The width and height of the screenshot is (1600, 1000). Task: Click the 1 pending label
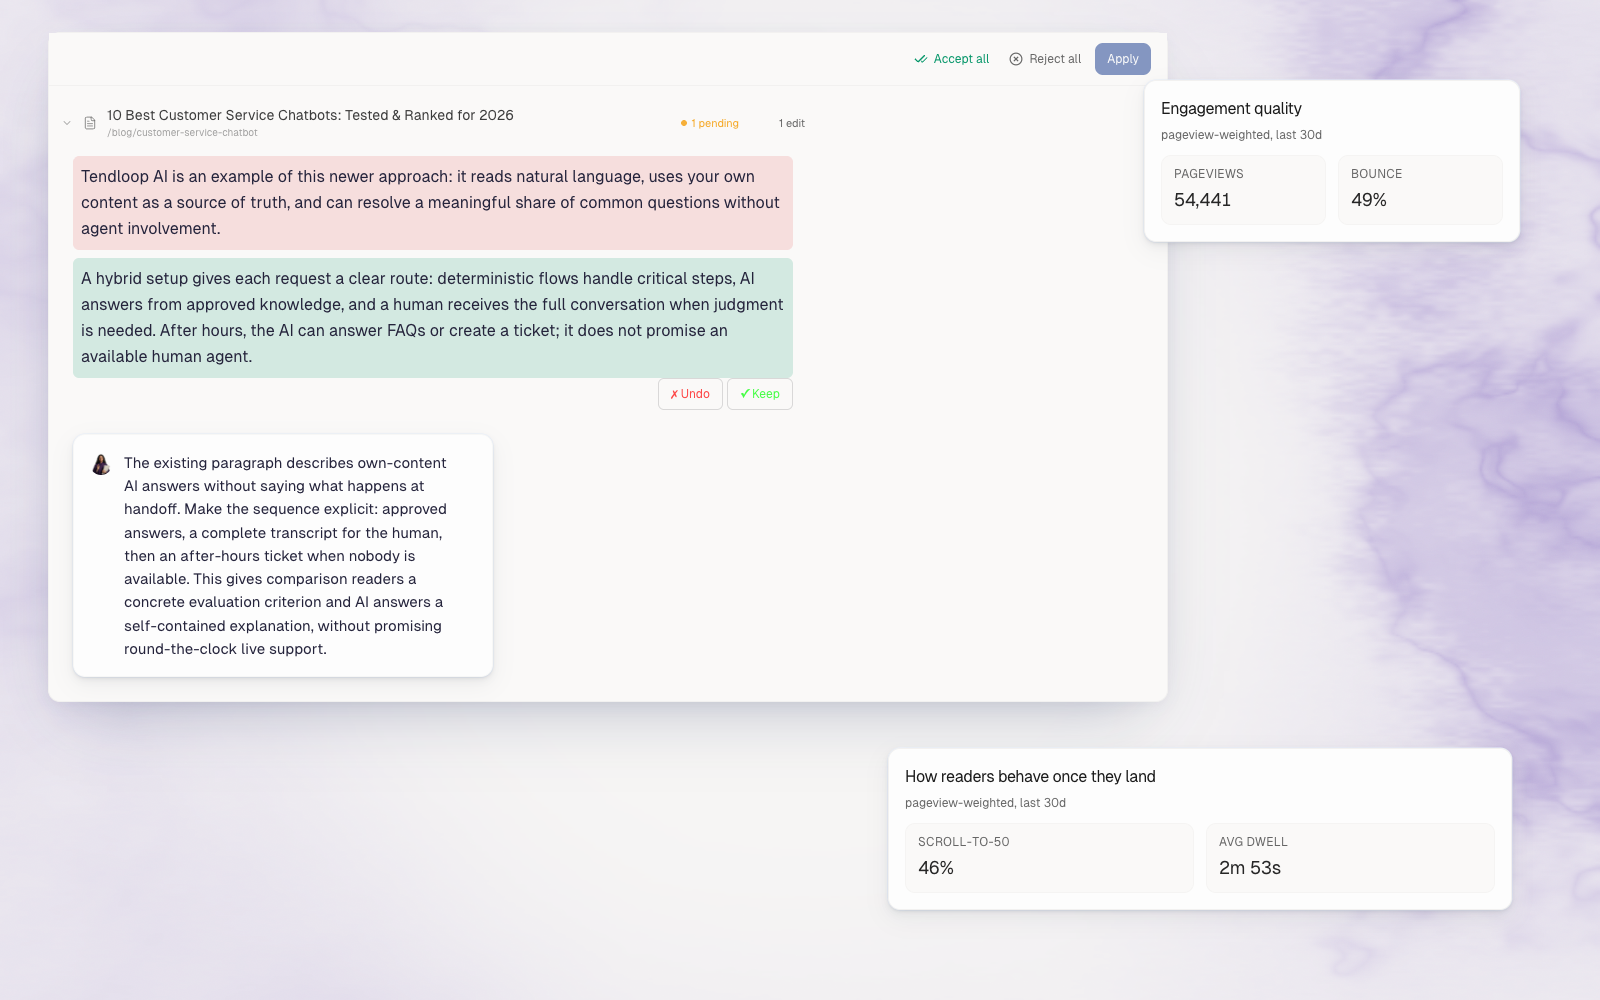715,123
